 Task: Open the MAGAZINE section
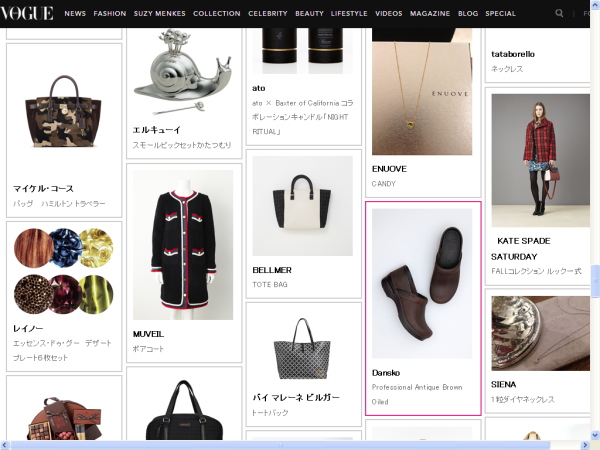(x=430, y=13)
